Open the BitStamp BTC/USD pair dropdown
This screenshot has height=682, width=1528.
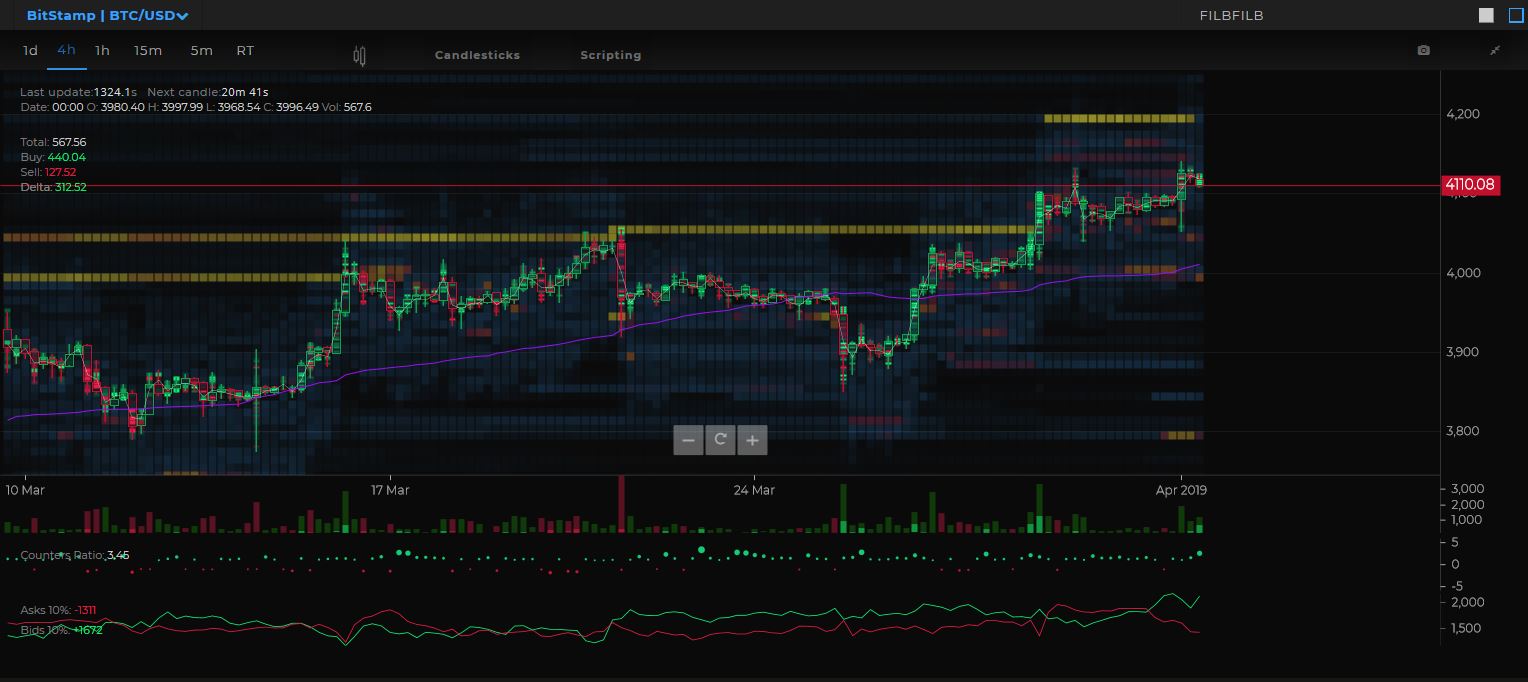[x=107, y=15]
